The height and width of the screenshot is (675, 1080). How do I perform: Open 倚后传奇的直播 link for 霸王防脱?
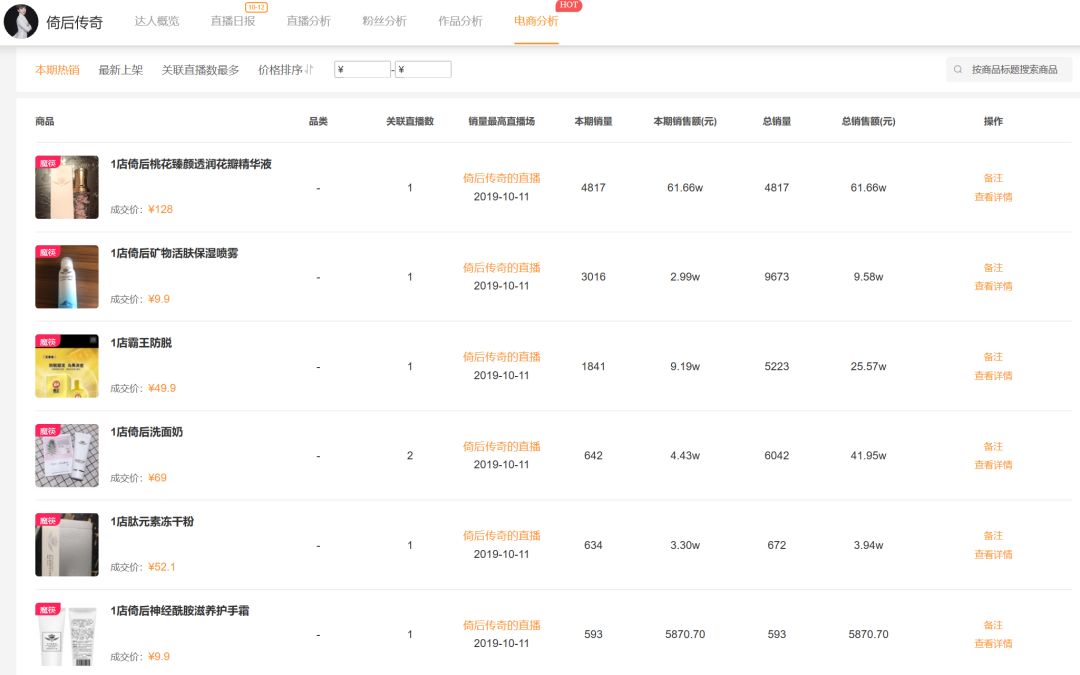505,356
